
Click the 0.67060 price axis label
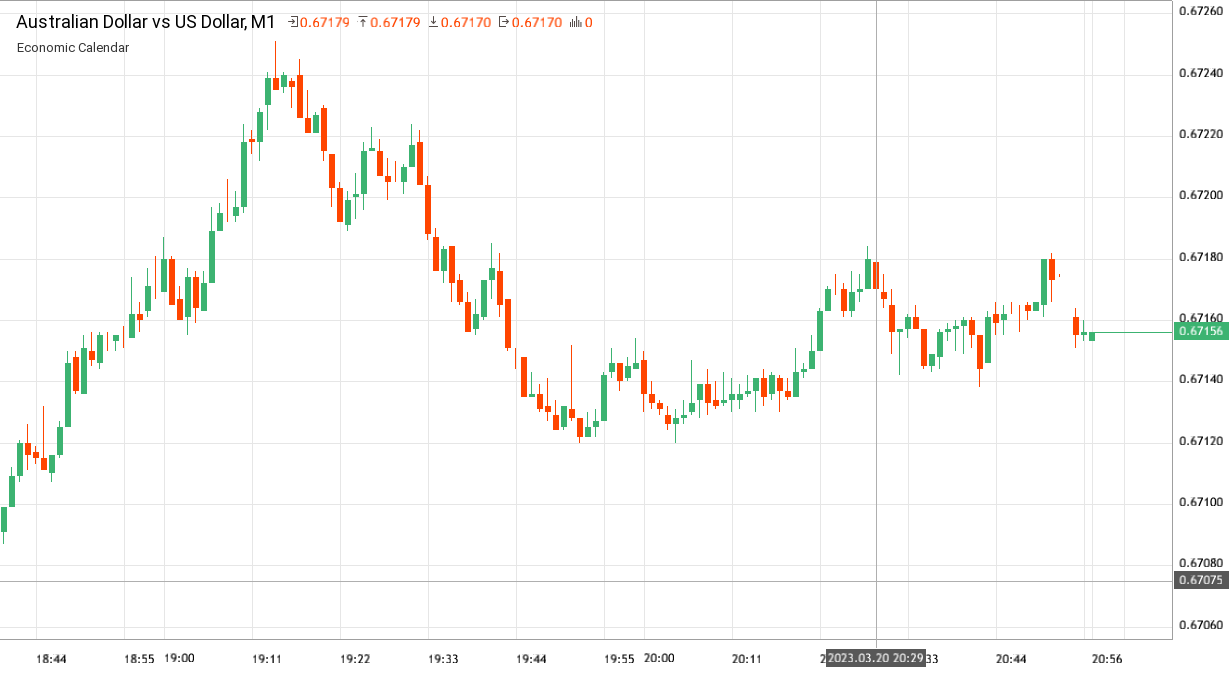tap(1201, 625)
